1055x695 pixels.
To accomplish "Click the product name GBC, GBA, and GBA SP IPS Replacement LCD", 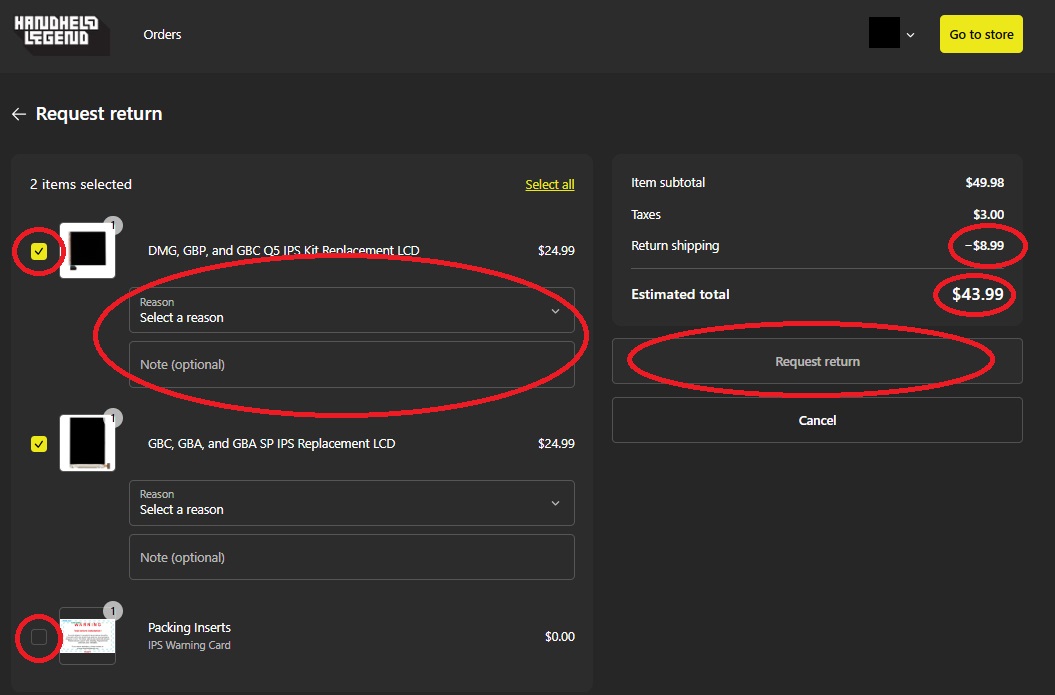I will click(272, 443).
